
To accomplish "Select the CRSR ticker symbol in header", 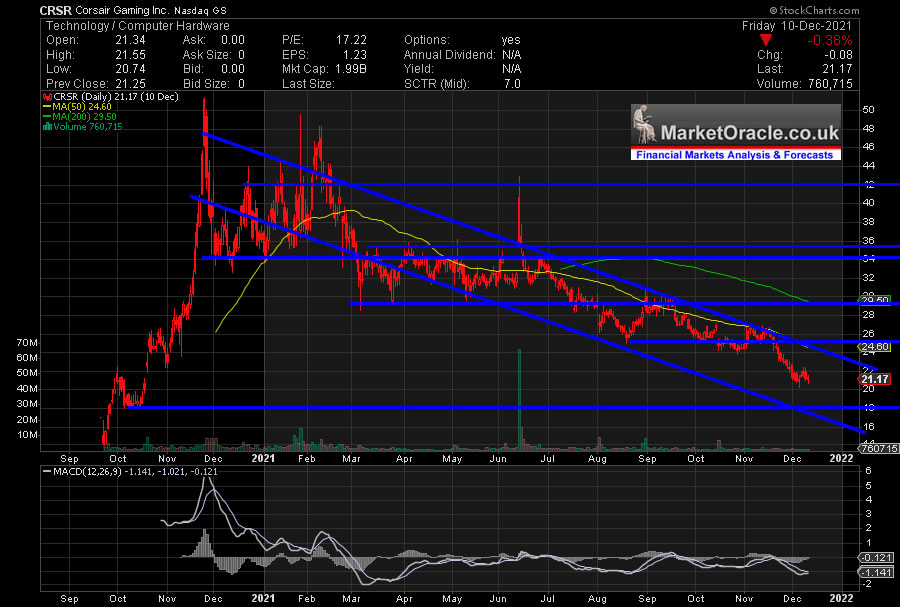I will pos(58,10).
